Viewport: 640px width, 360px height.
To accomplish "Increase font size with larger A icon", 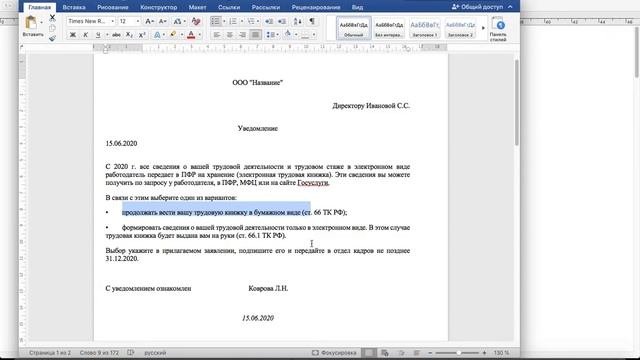I will click(149, 21).
